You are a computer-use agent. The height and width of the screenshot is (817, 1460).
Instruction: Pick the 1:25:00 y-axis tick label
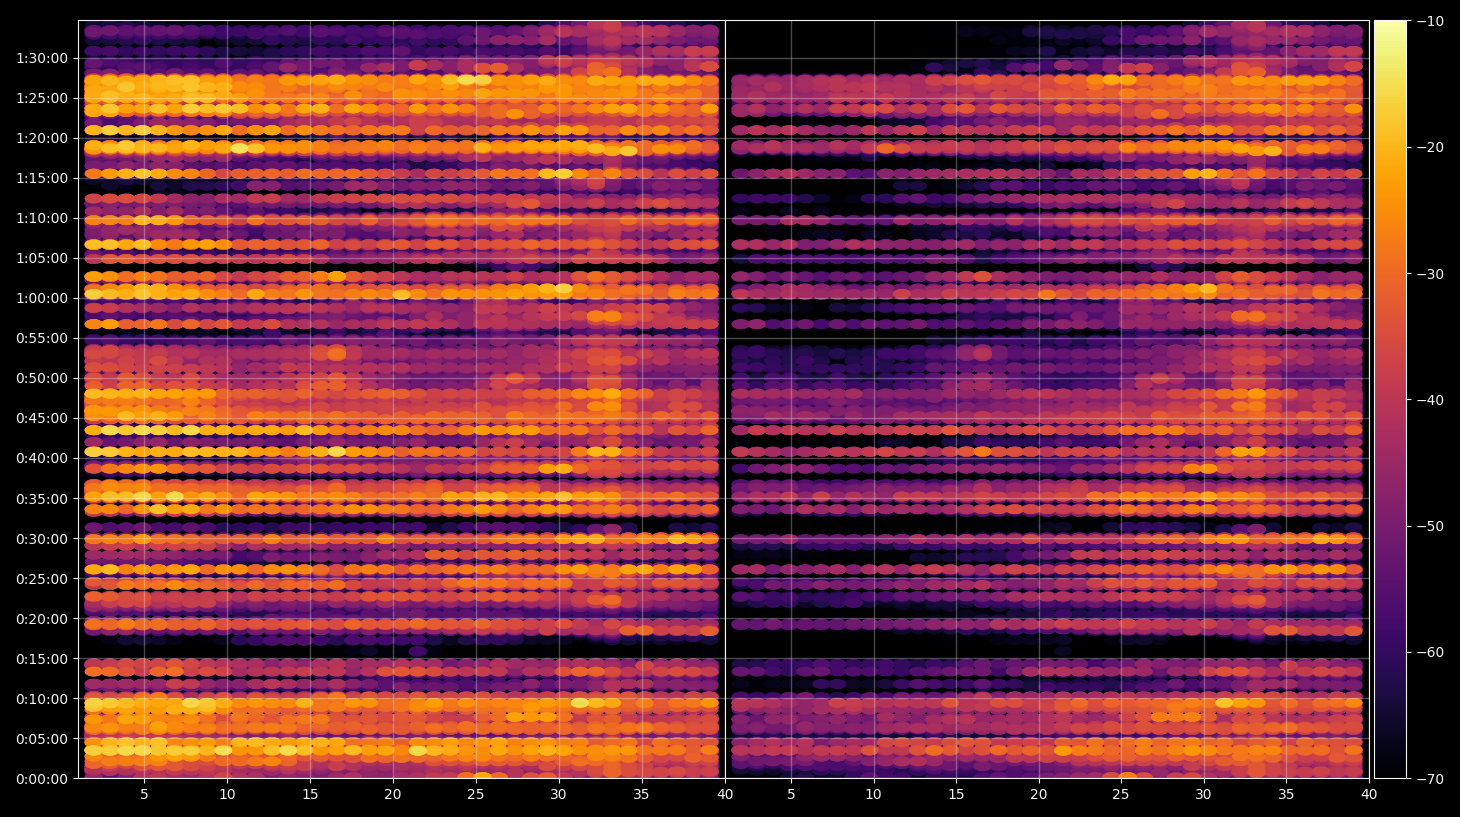point(42,98)
